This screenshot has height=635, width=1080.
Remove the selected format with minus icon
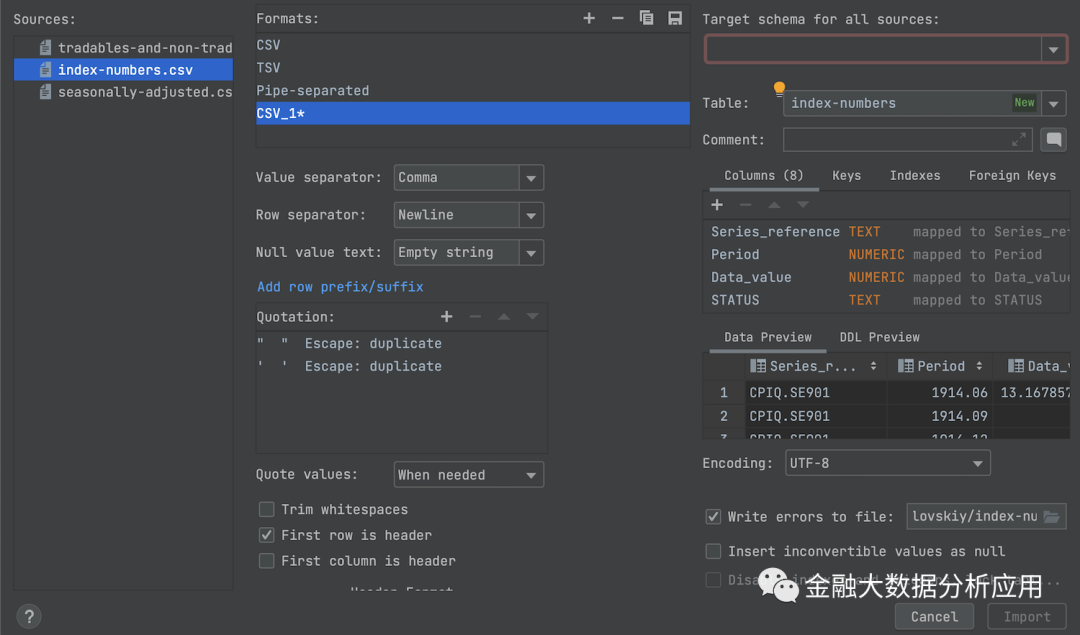617,18
